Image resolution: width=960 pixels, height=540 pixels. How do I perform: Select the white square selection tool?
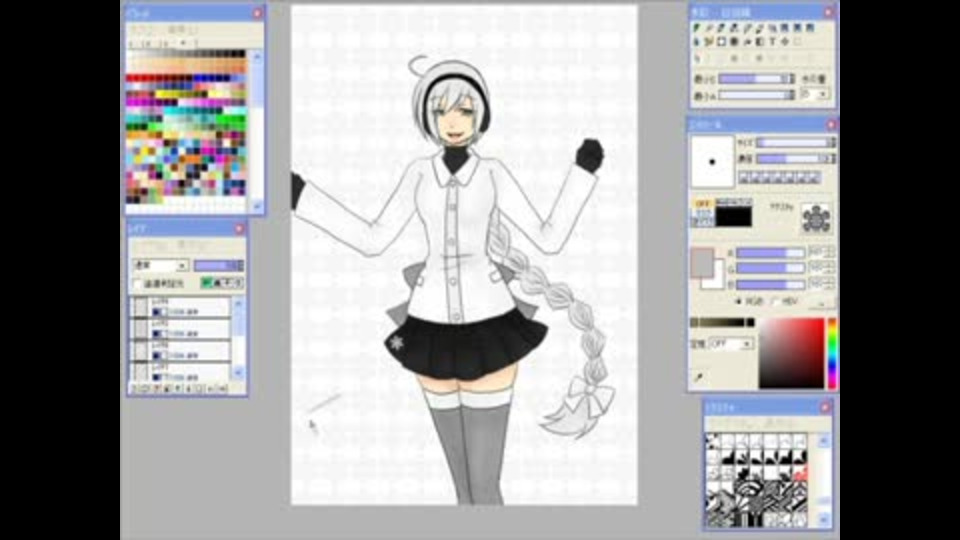721,42
